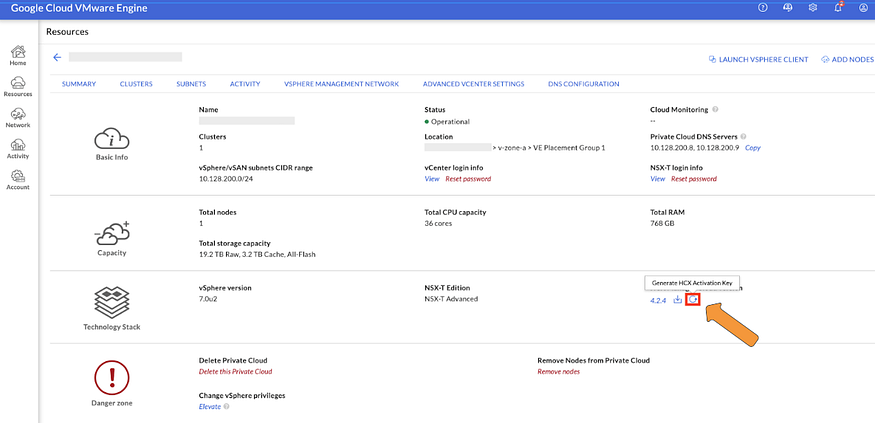
Task: Click the vSphere version 7.0u2 value
Action: pyautogui.click(x=209, y=299)
